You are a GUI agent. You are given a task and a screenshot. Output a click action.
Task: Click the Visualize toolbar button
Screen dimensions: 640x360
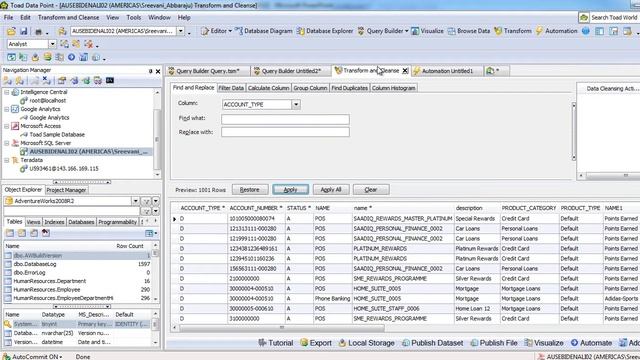pyautogui.click(x=427, y=31)
